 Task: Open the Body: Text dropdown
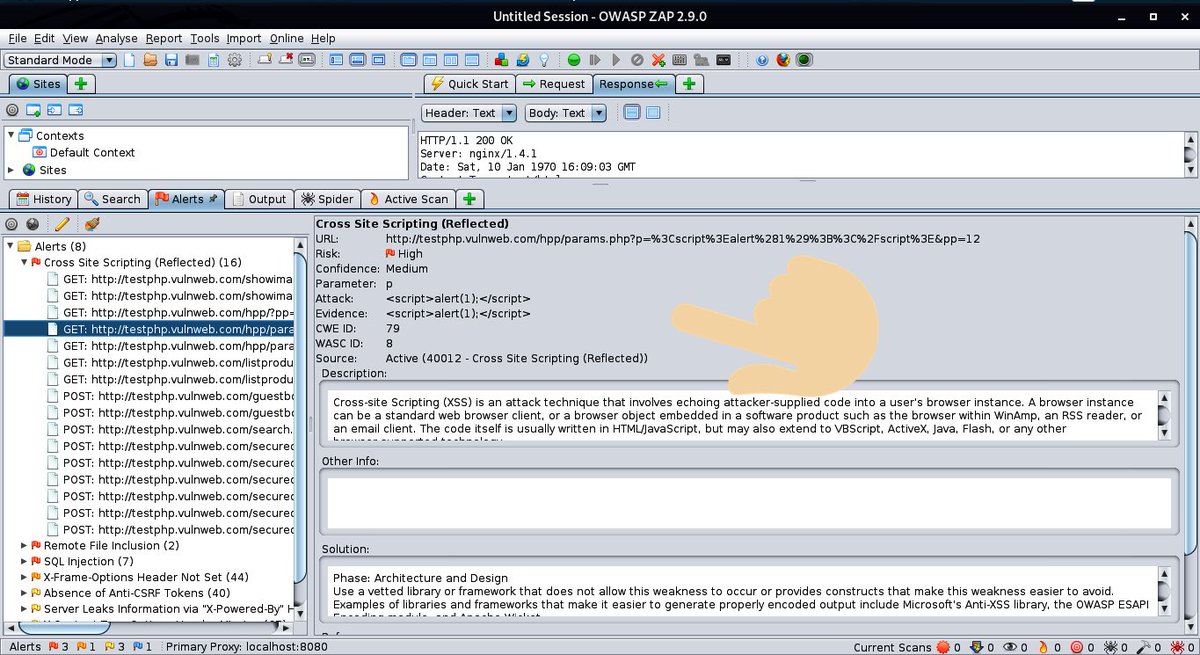pos(566,113)
